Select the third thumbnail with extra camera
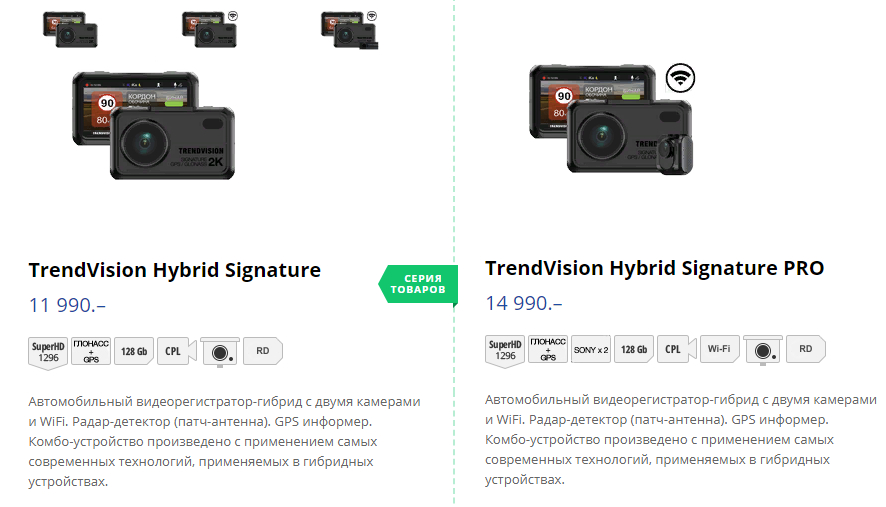 [x=350, y=30]
